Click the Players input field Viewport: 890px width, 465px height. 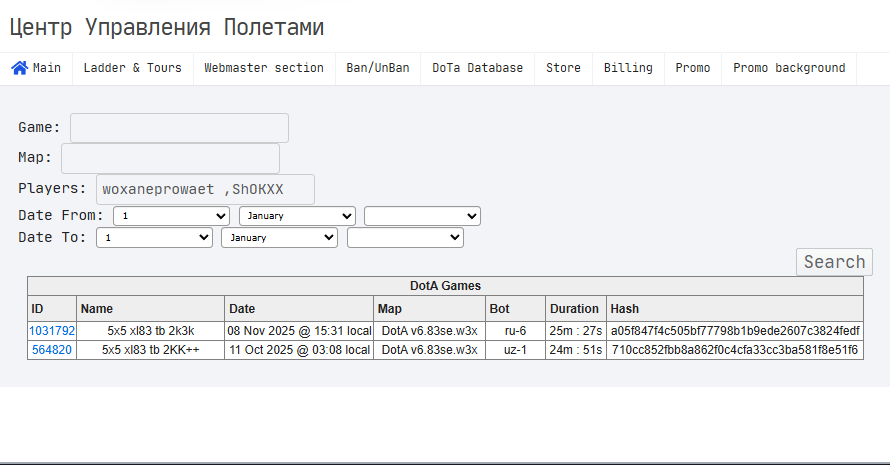205,189
